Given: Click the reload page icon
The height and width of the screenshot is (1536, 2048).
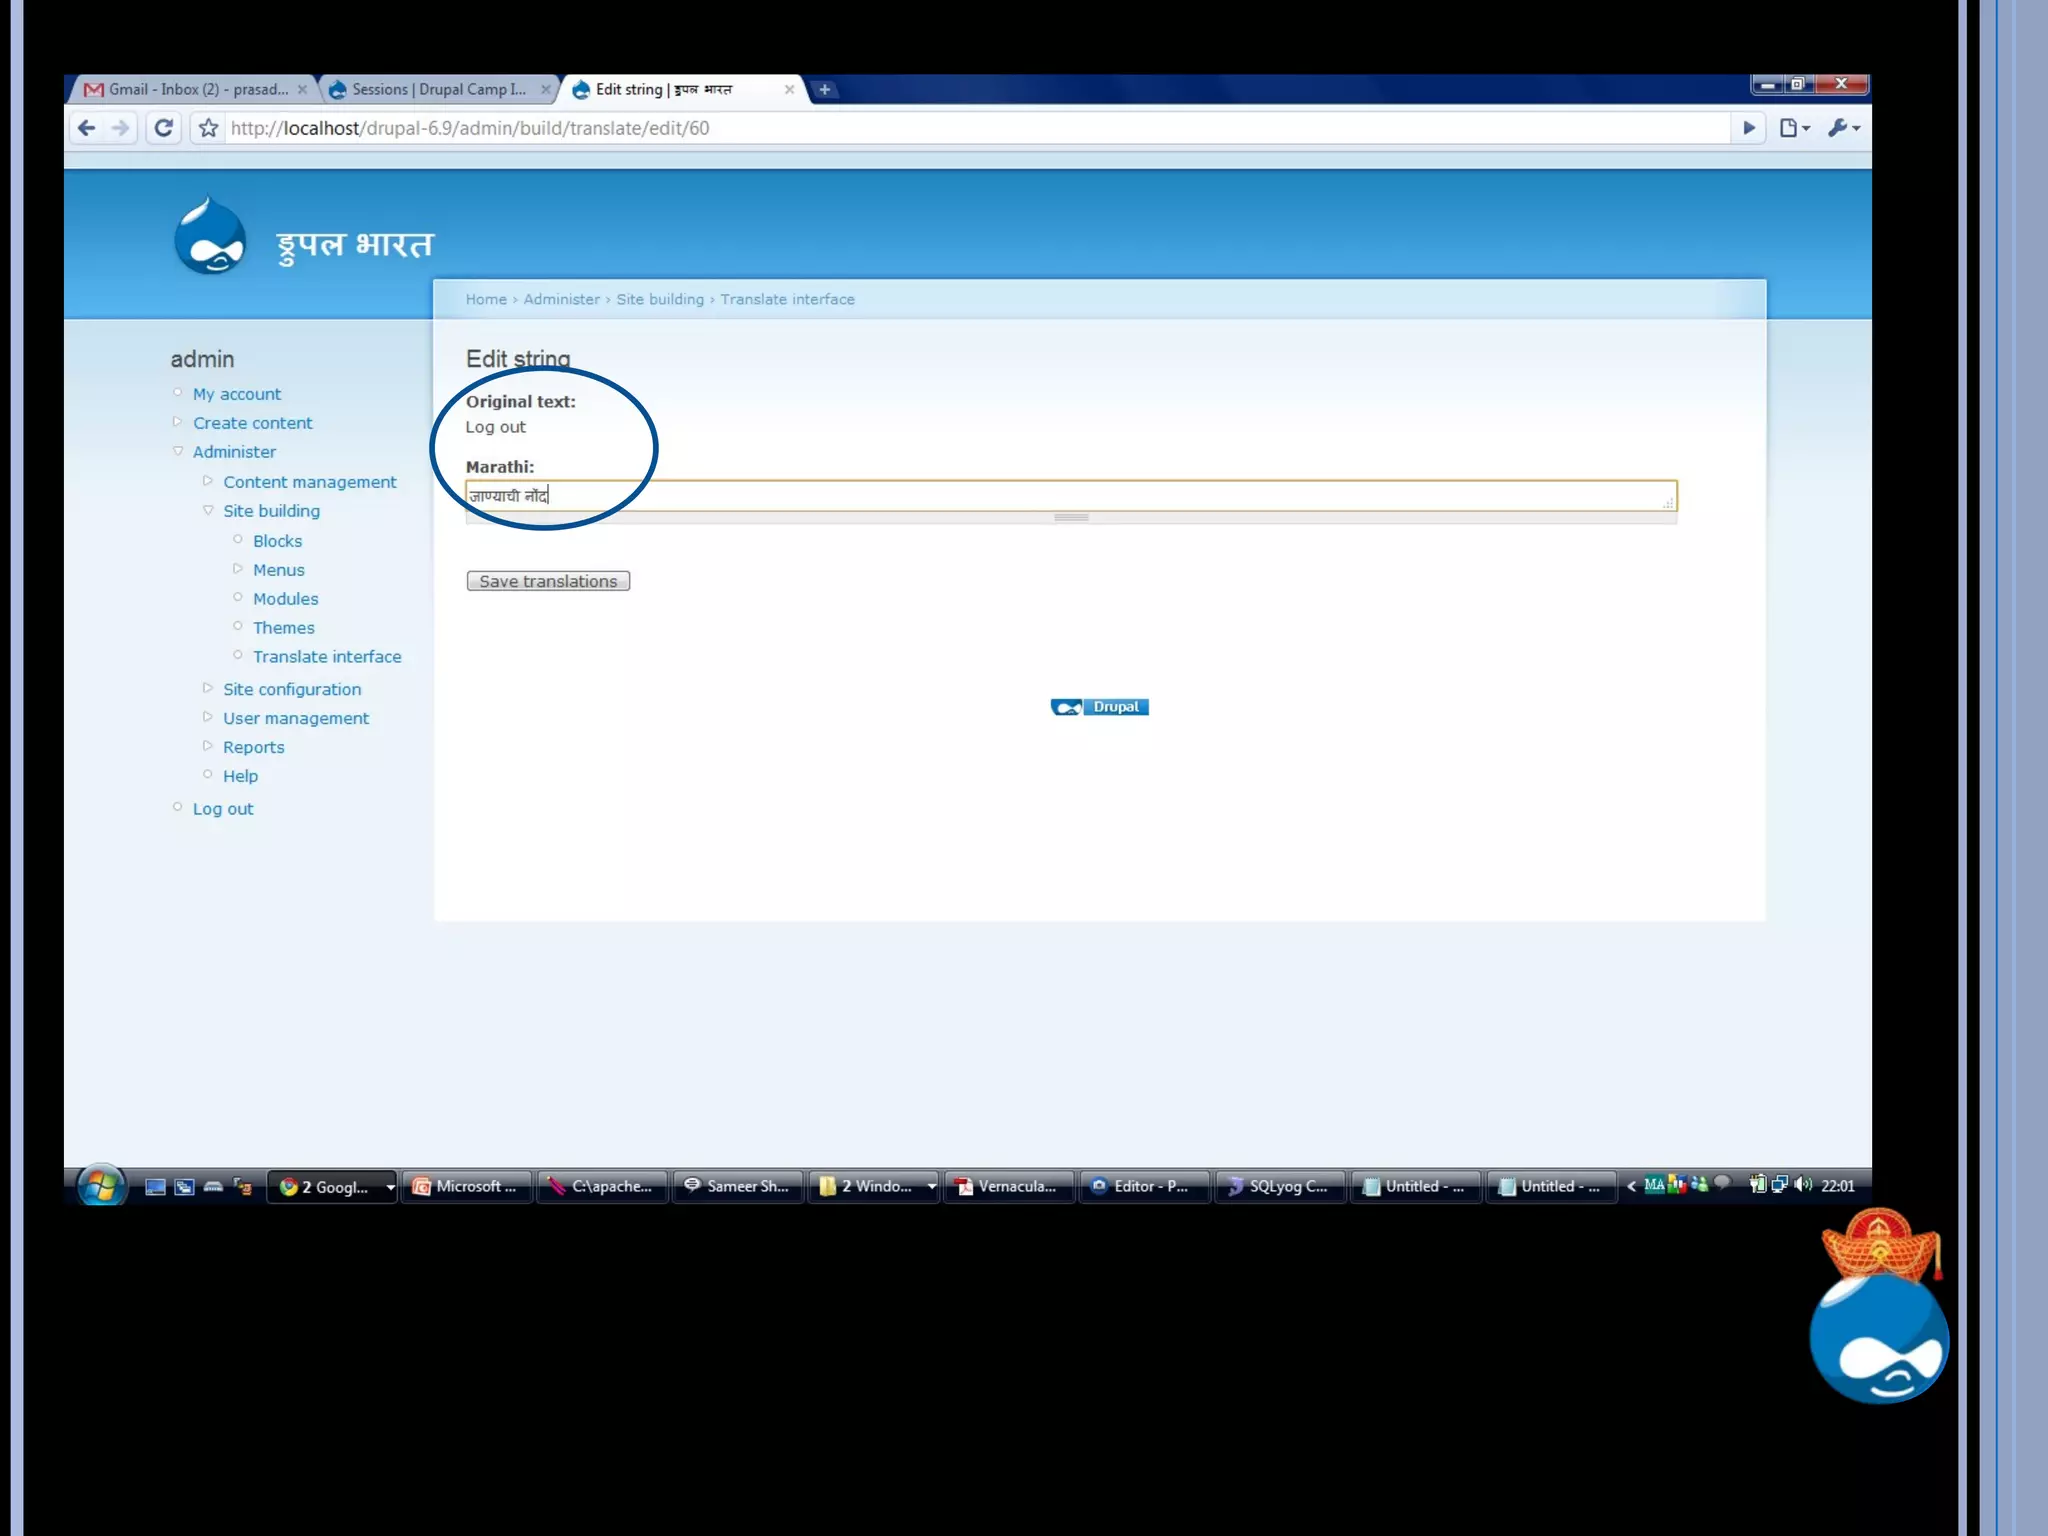Looking at the screenshot, I should tap(164, 128).
